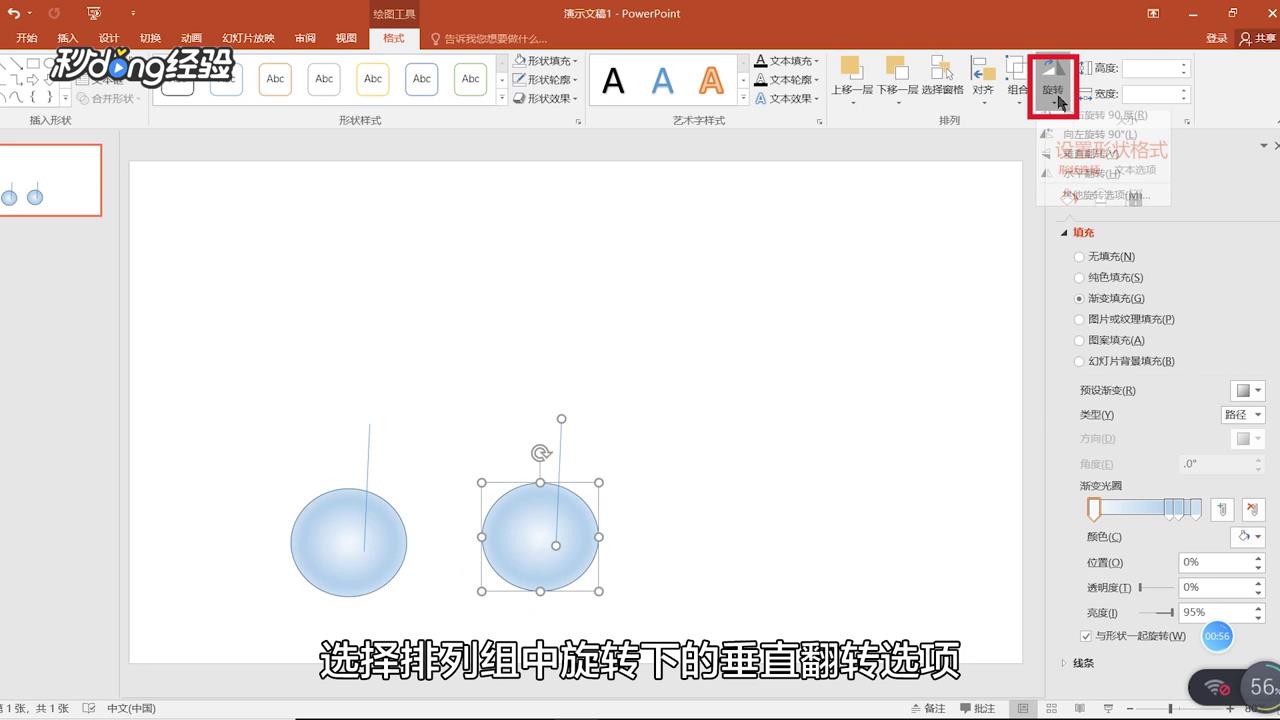Image resolution: width=1280 pixels, height=720 pixels.
Task: Click the Chinese (中文(中国)) language indicator
Action: (131, 708)
